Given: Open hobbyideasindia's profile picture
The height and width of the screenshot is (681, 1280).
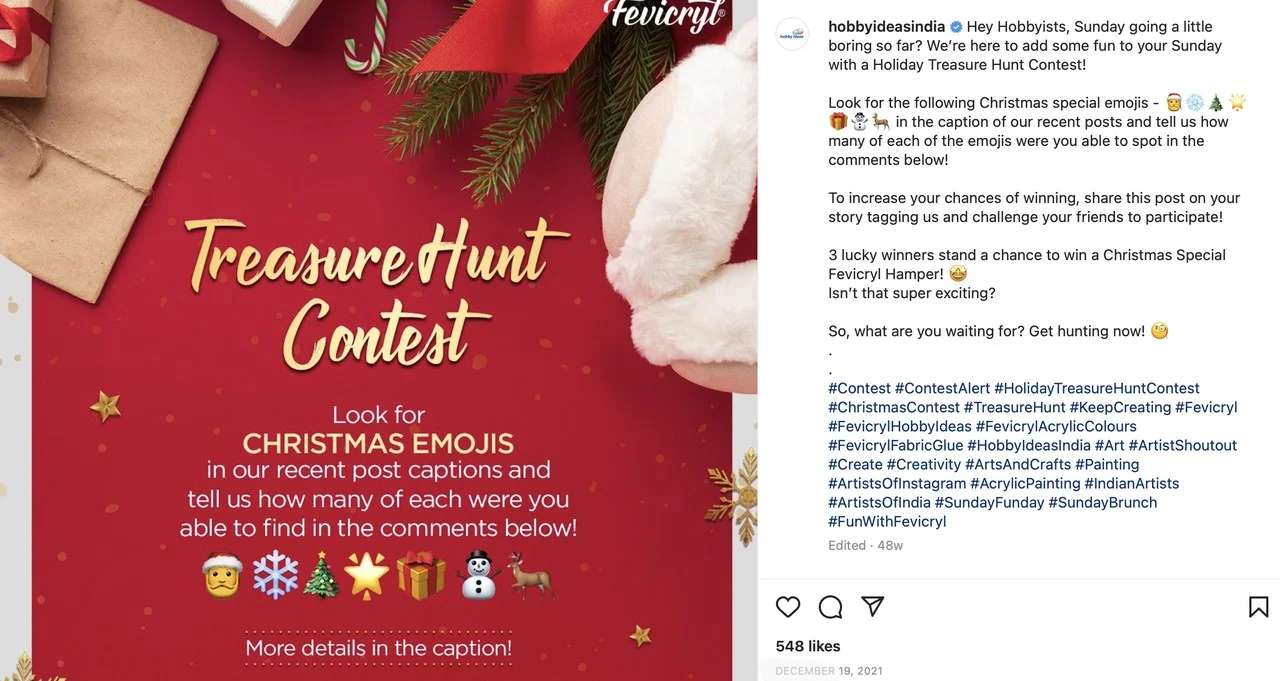Looking at the screenshot, I should [792, 34].
